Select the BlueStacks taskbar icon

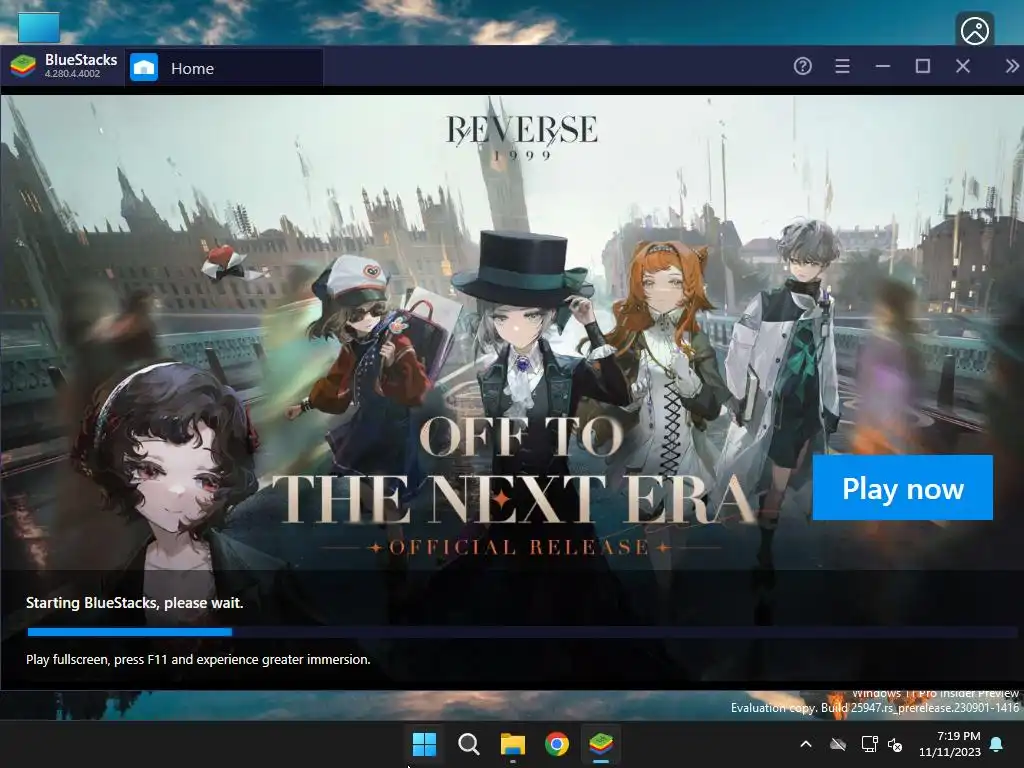coord(601,744)
